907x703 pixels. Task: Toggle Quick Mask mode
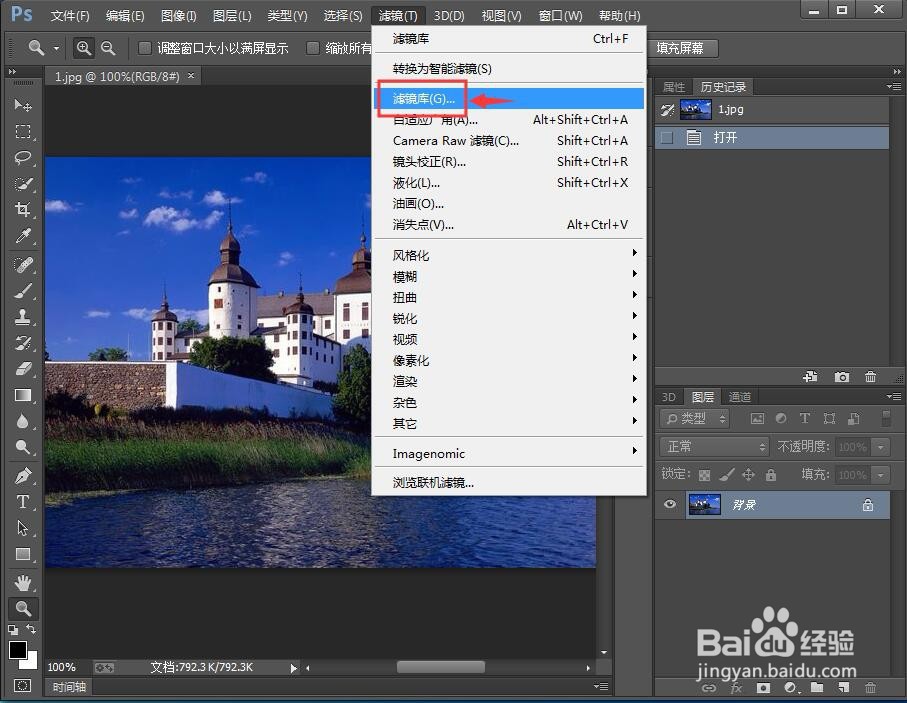(23, 686)
